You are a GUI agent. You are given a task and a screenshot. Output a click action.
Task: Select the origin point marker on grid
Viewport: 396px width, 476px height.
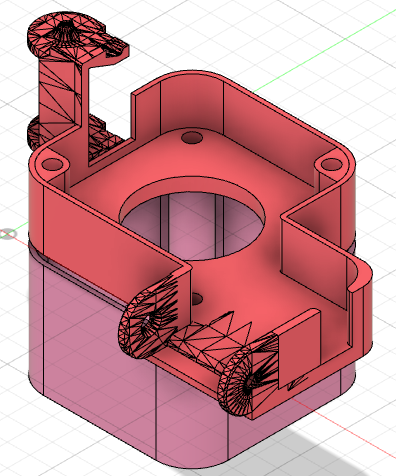pos(8,234)
